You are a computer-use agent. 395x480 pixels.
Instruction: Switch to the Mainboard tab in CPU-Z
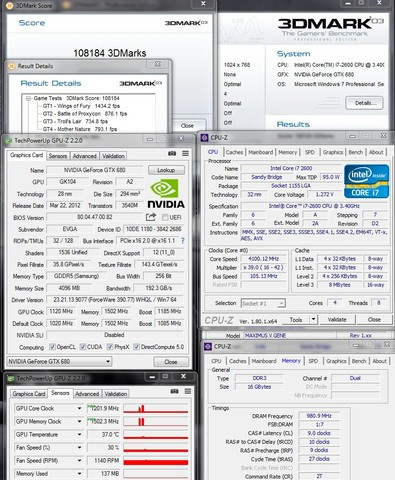click(261, 152)
